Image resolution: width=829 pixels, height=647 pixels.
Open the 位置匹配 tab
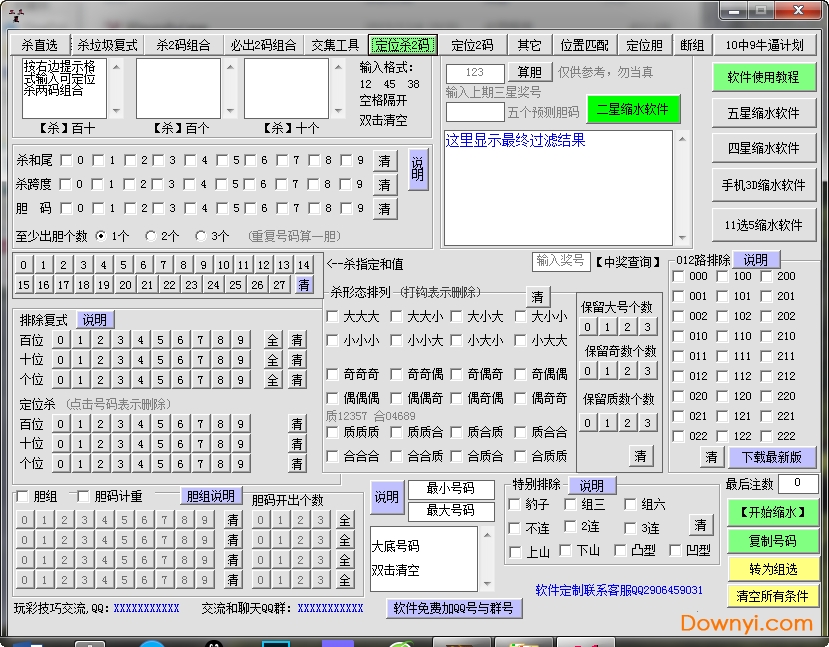[584, 45]
